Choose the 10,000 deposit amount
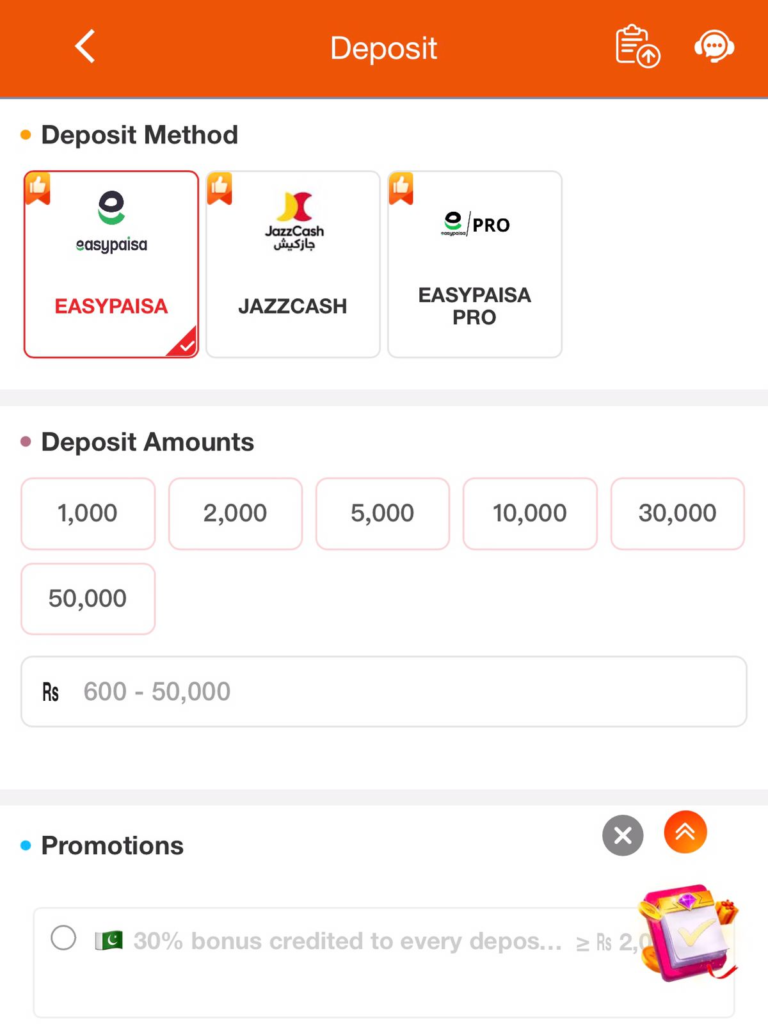Image resolution: width=768 pixels, height=1024 pixels. click(x=530, y=513)
